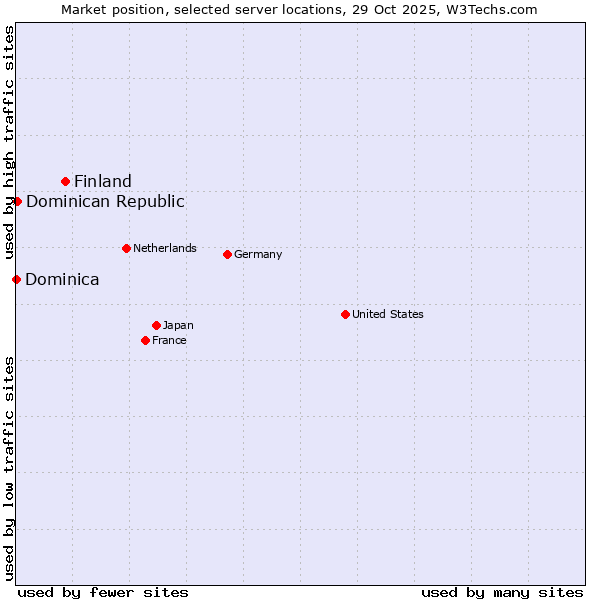Click the chart title mentioning W3Techs.com
The height and width of the screenshot is (600, 600).
click(299, 9)
